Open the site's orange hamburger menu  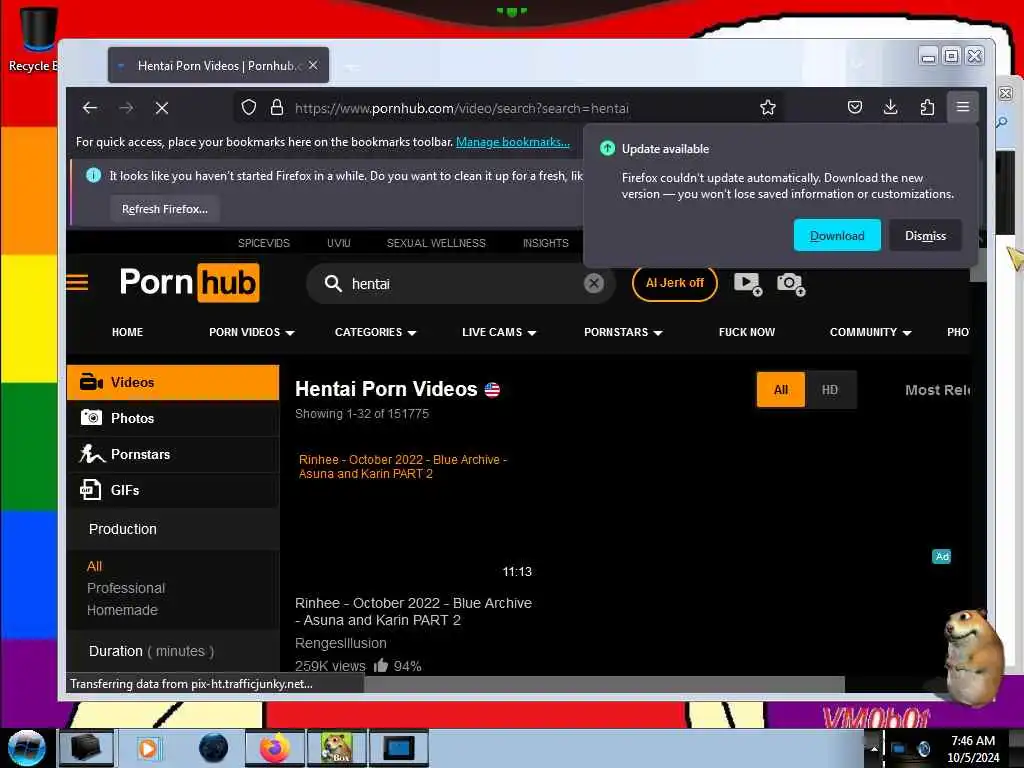tap(77, 283)
